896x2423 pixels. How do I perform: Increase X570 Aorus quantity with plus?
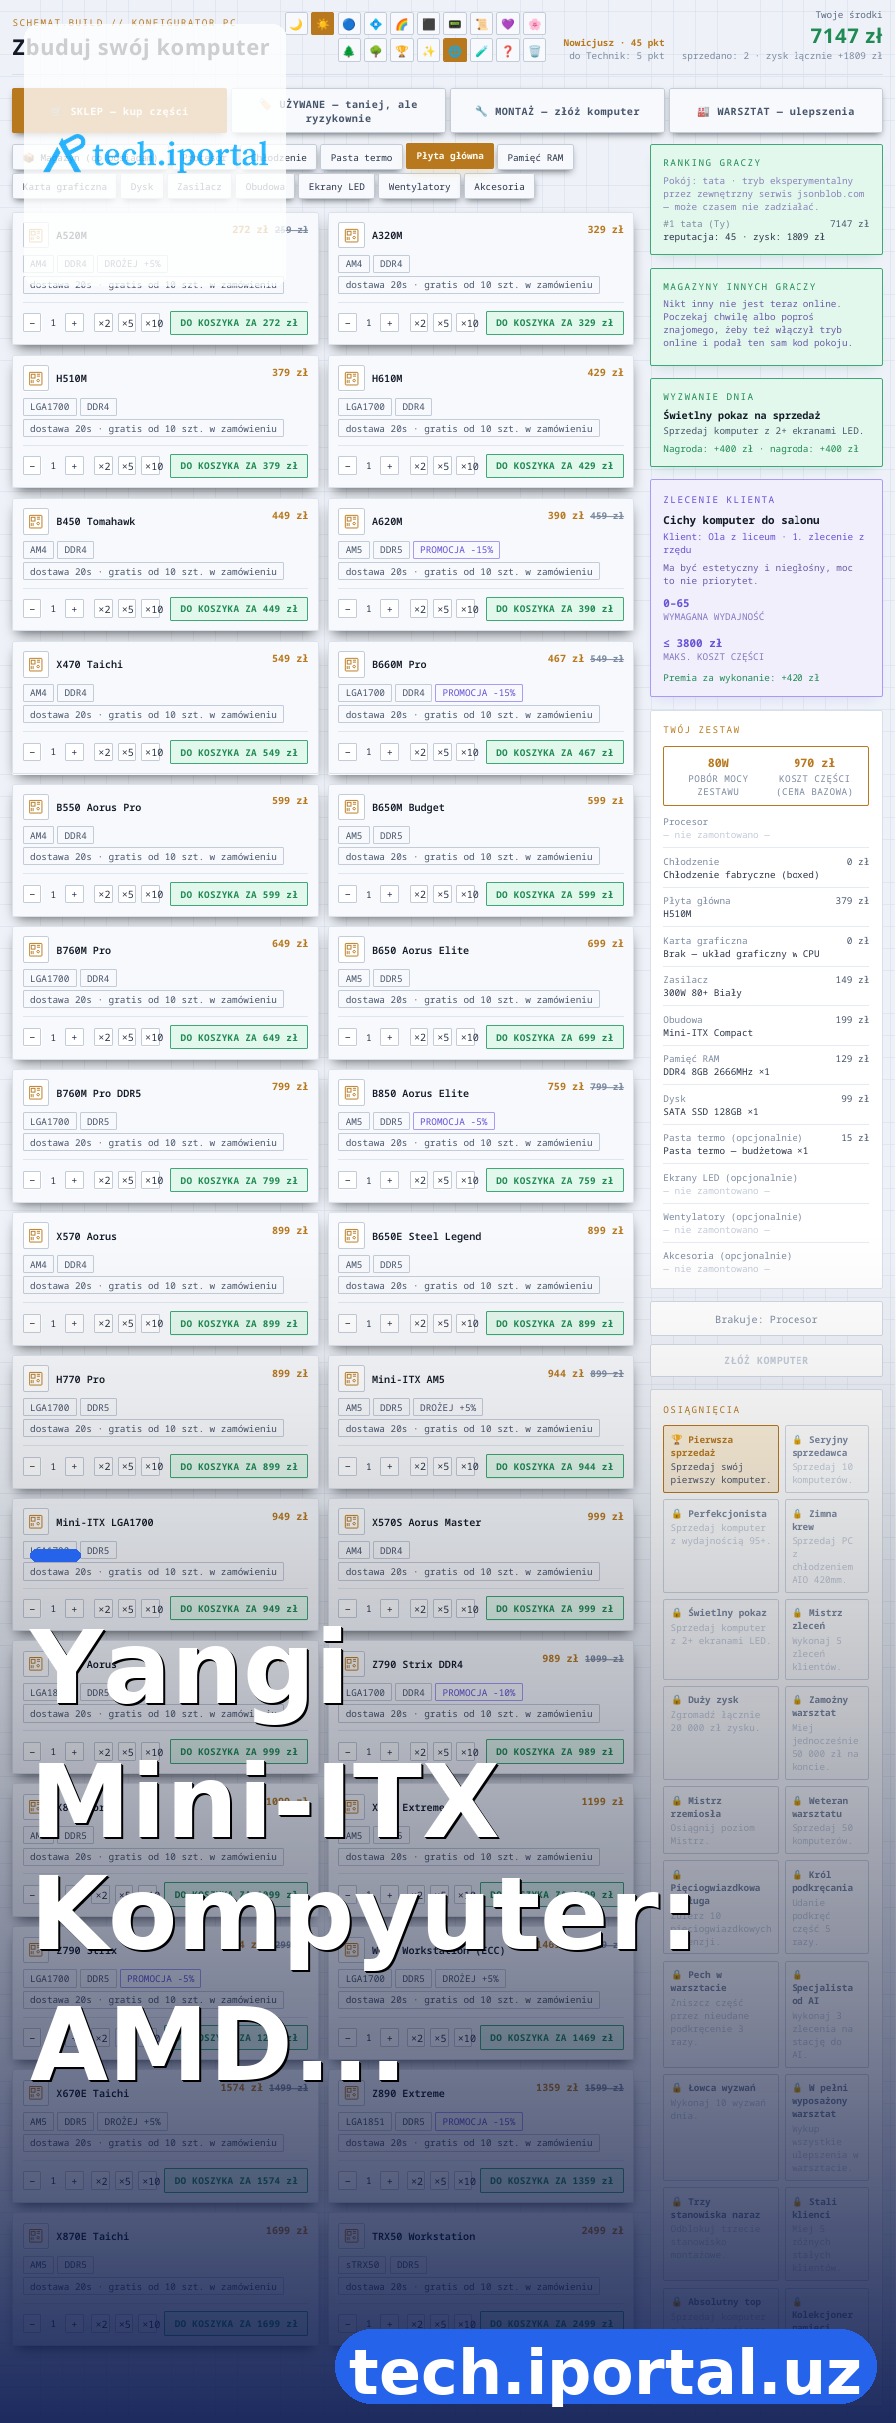pos(74,1323)
